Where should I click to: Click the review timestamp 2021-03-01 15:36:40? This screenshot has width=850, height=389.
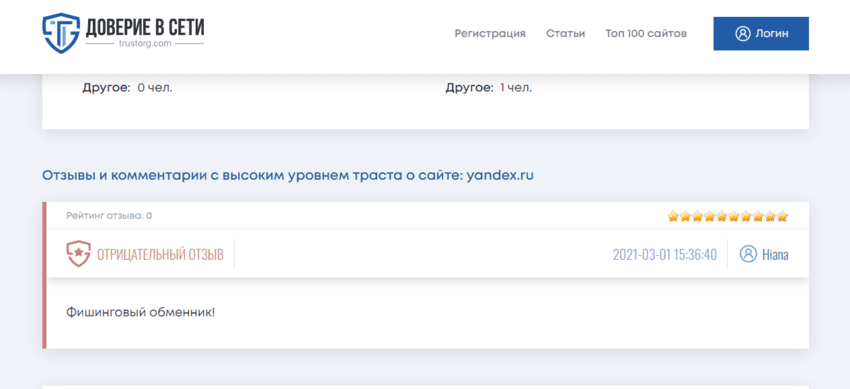click(665, 255)
